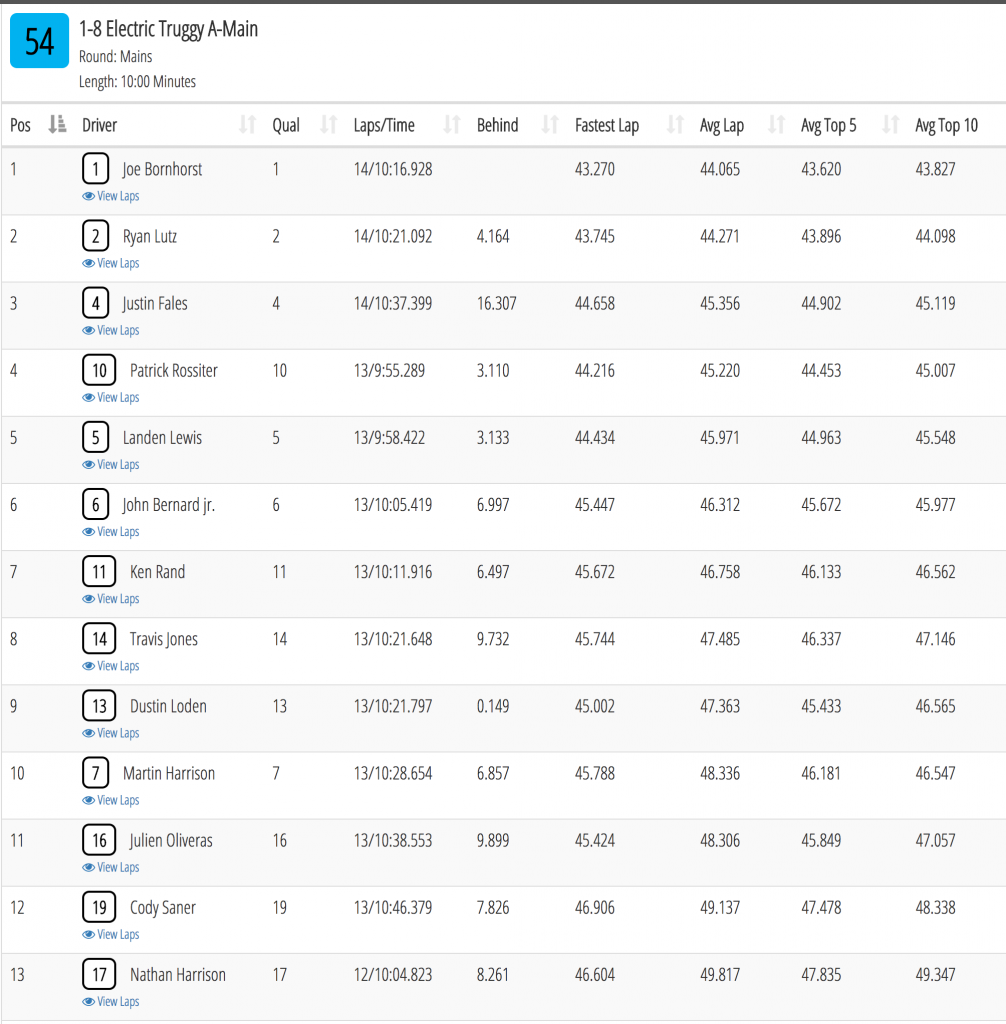1006x1024 pixels.
Task: Sort the Driver column using its arrows
Action: coord(248,124)
